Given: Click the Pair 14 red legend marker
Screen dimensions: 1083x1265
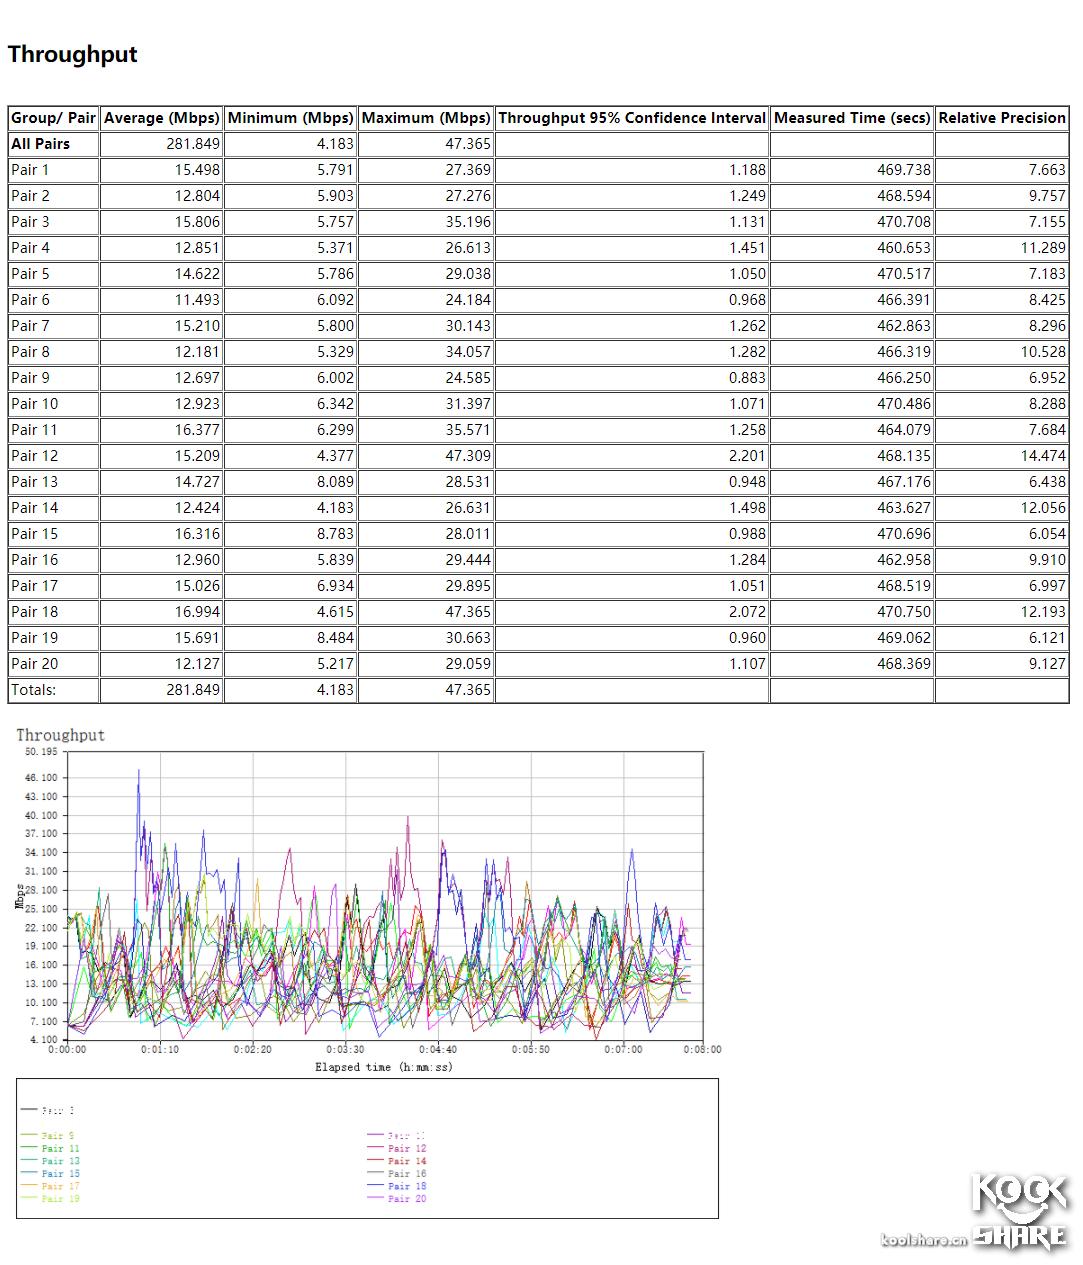Looking at the screenshot, I should pyautogui.click(x=374, y=1161).
